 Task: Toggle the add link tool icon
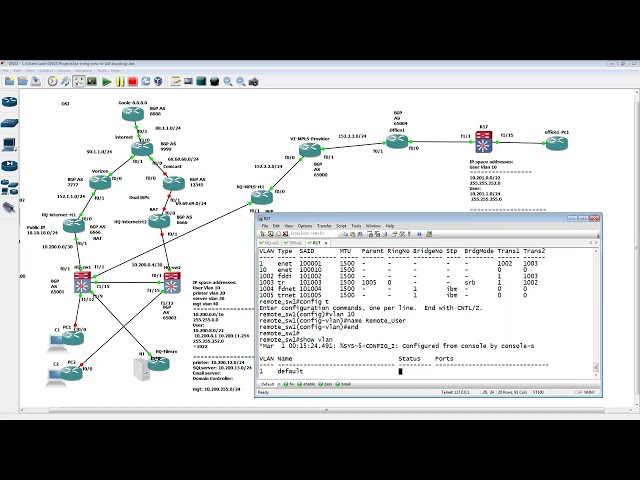(78, 82)
